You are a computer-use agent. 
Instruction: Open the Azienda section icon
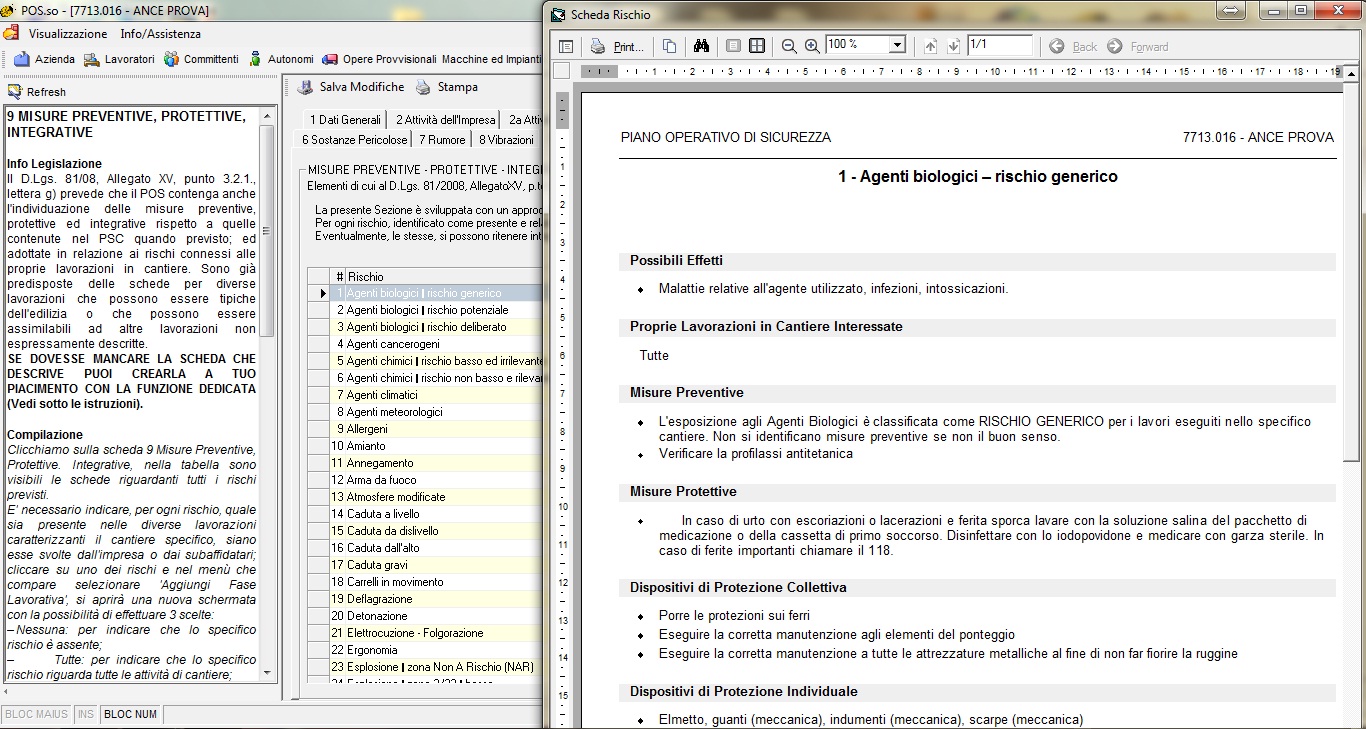[x=22, y=59]
